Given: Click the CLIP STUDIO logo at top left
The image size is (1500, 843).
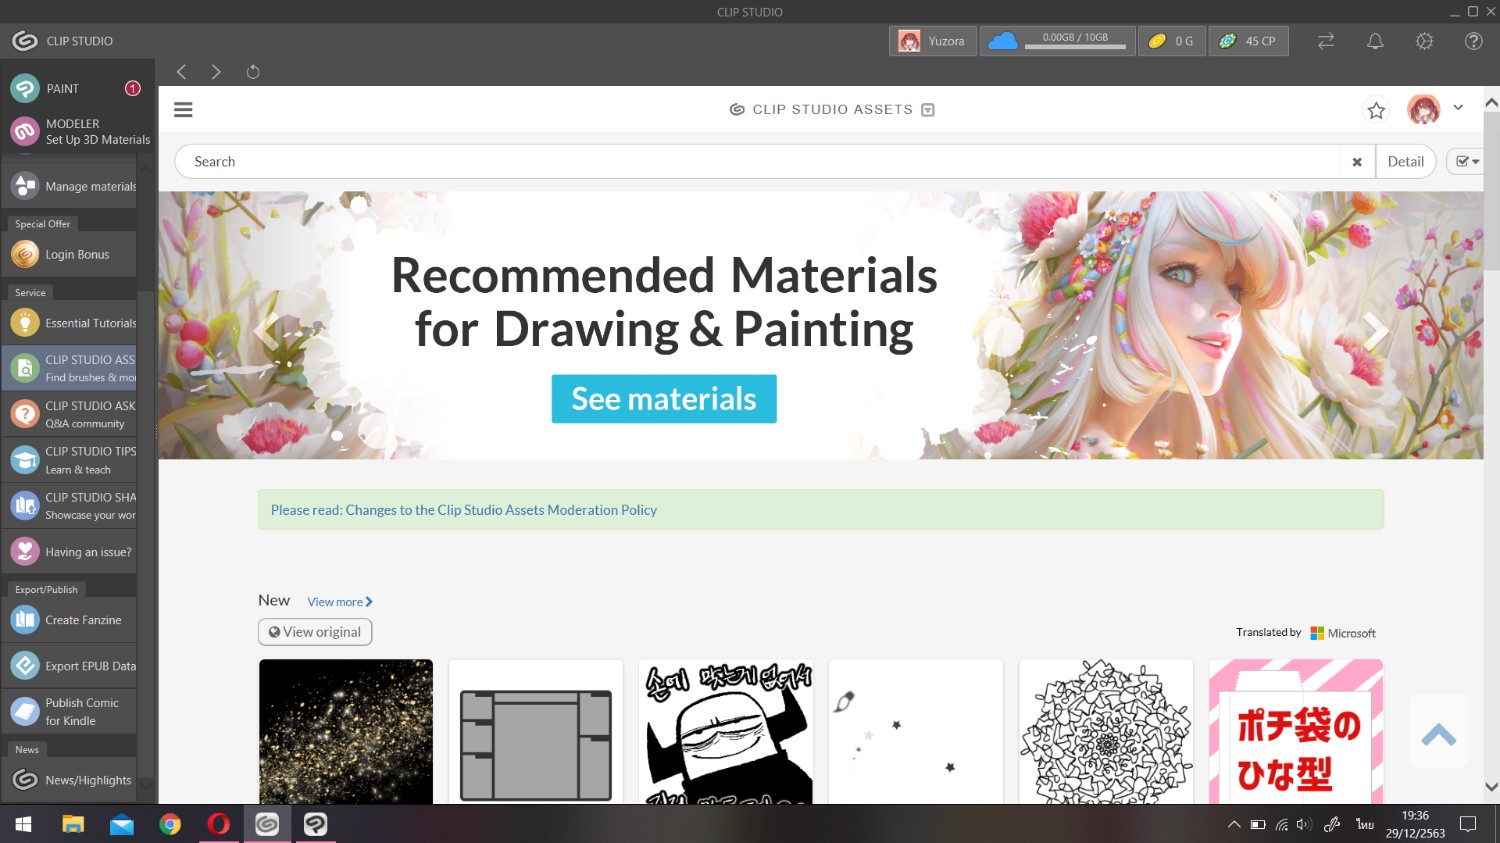Looking at the screenshot, I should pyautogui.click(x=25, y=41).
